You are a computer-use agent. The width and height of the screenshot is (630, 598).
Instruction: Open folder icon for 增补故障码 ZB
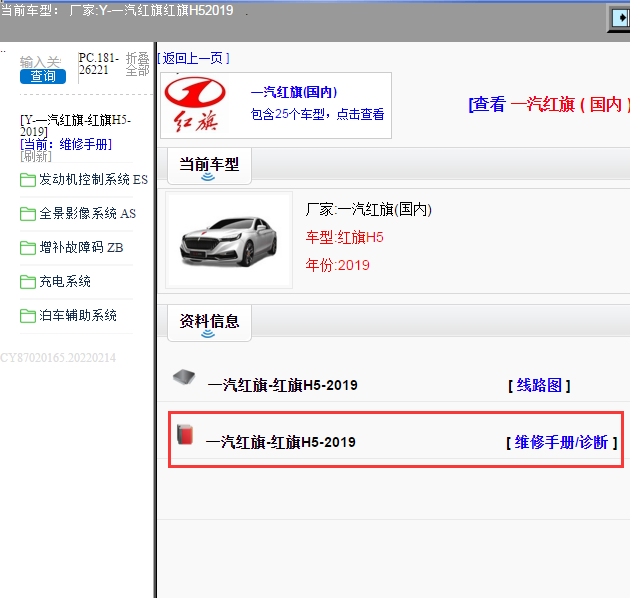(28, 248)
